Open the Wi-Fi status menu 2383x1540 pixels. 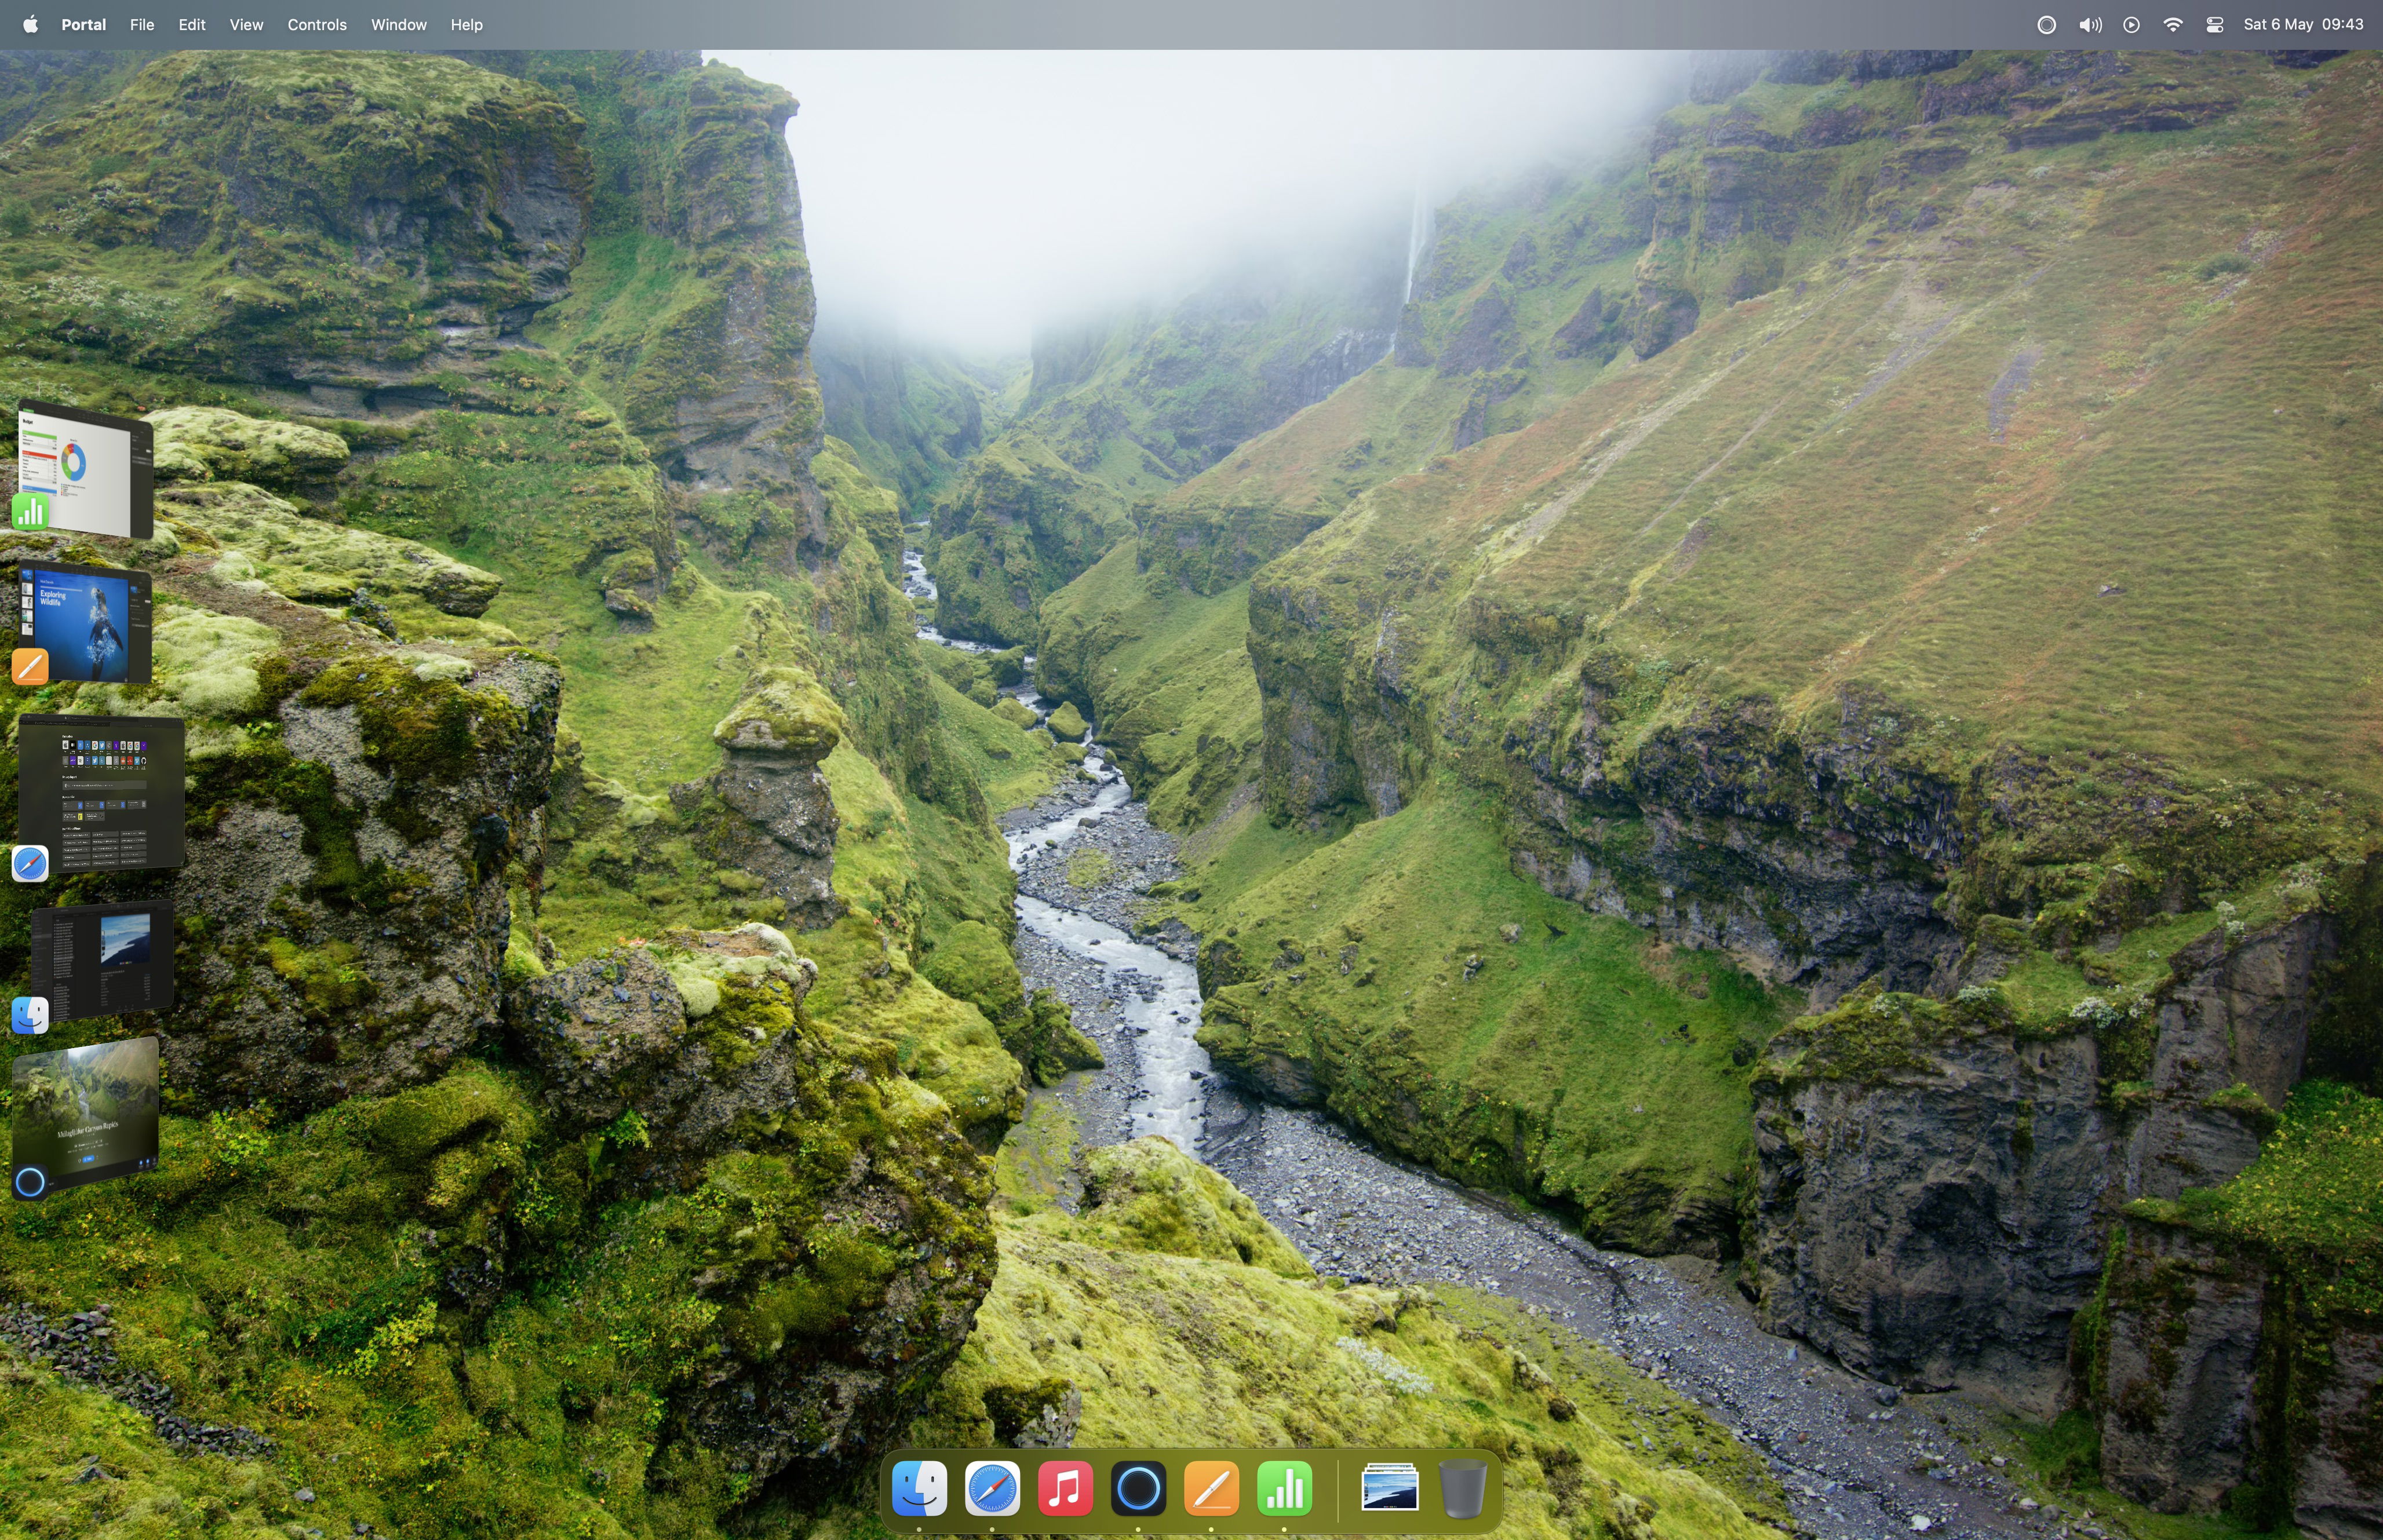(x=2172, y=24)
